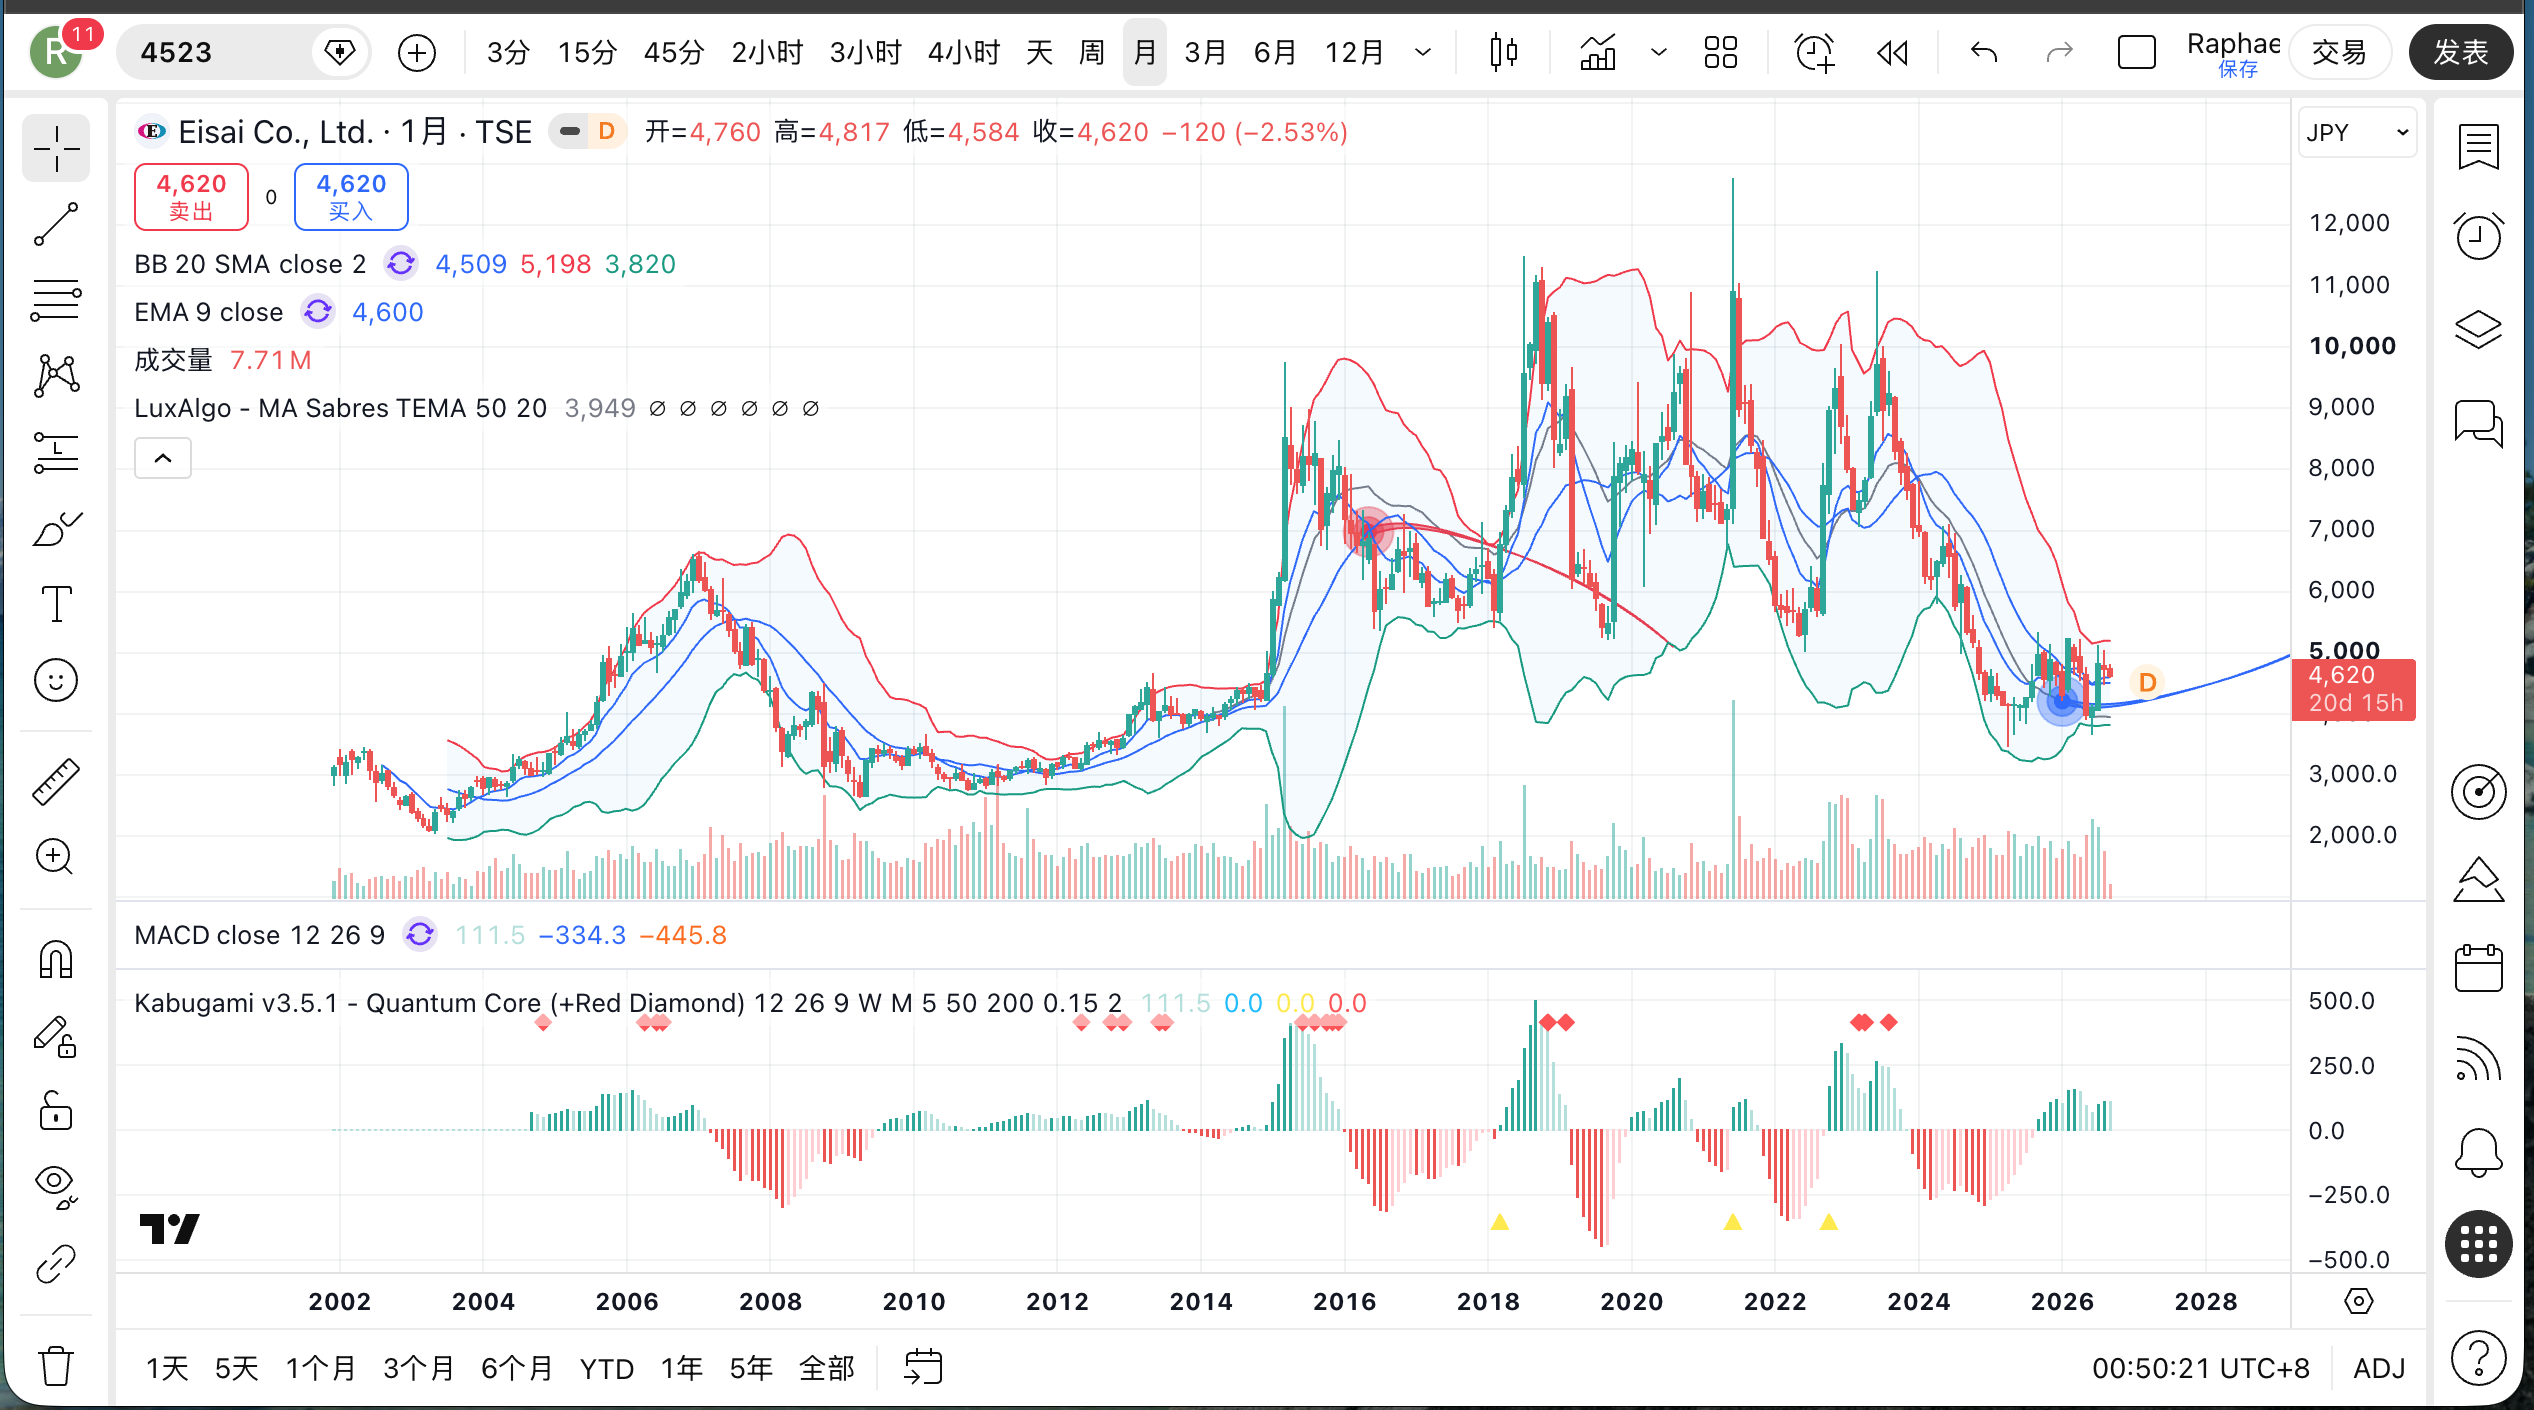The image size is (2534, 1410).
Task: Set chart range to 1年
Action: [682, 1367]
